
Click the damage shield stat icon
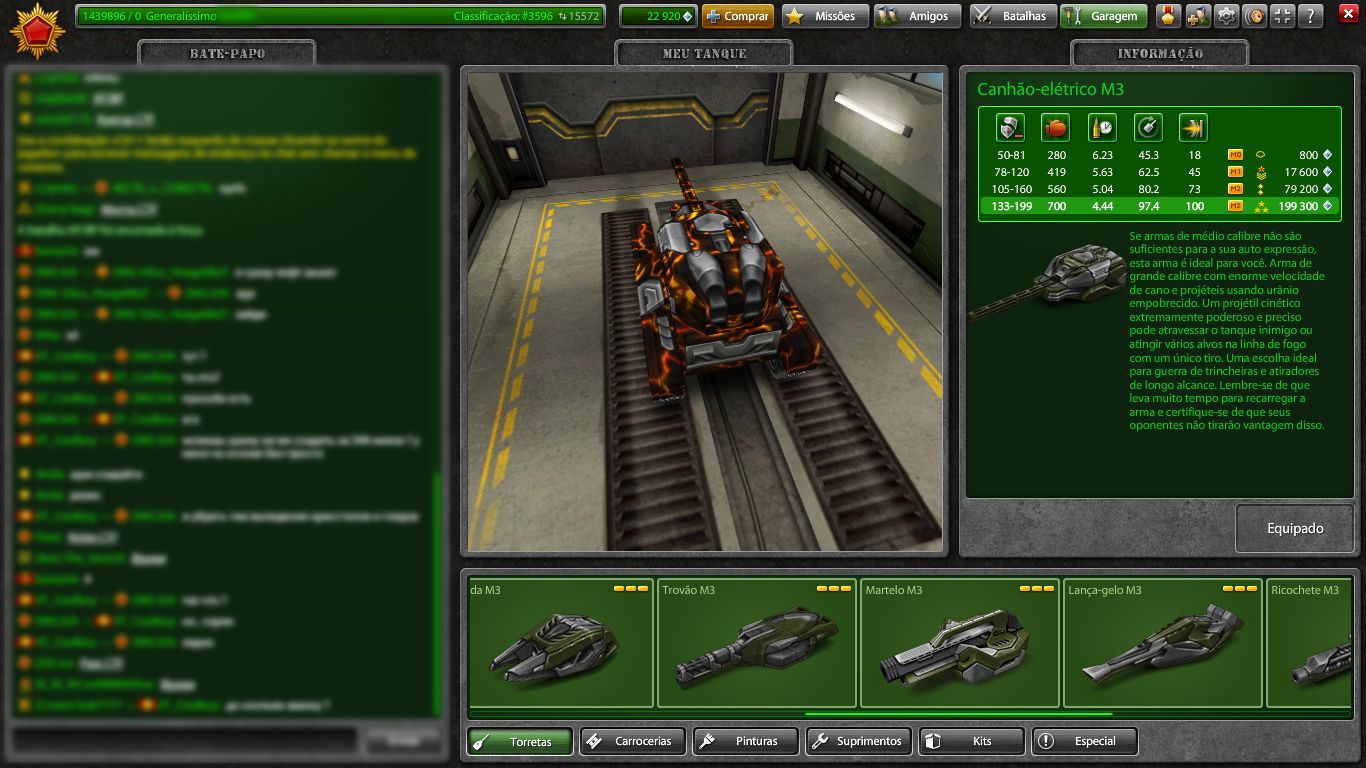tap(1010, 128)
